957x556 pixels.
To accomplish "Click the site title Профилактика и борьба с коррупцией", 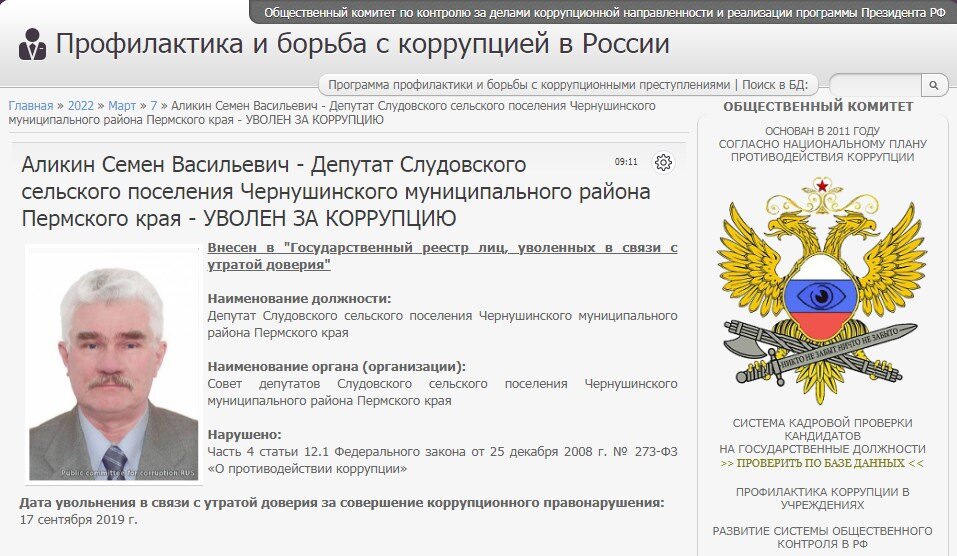I will tap(363, 44).
